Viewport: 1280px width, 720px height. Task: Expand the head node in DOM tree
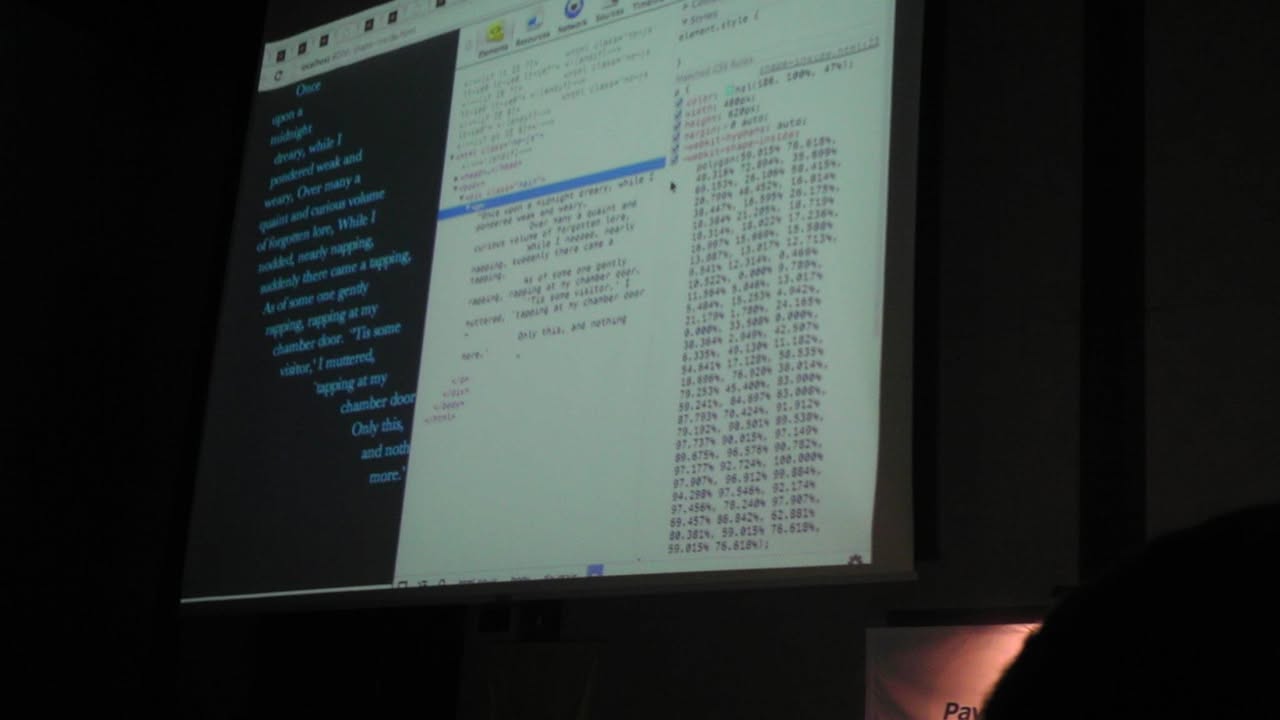pos(456,177)
